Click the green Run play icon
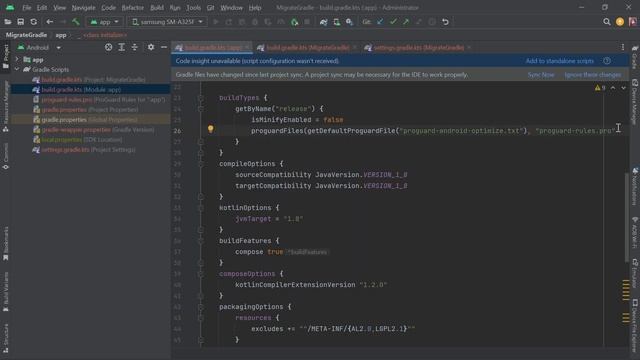The image size is (640, 360). click(216, 22)
